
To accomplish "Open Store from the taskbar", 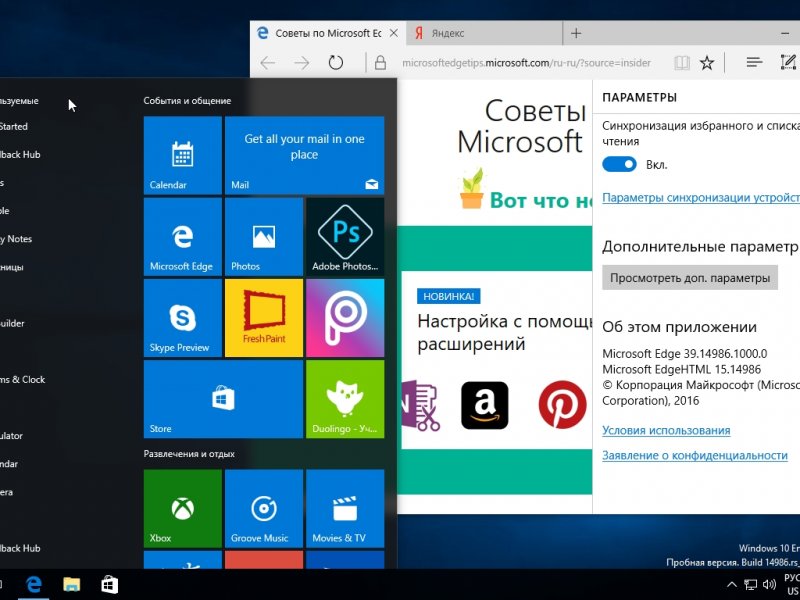I will [x=109, y=584].
